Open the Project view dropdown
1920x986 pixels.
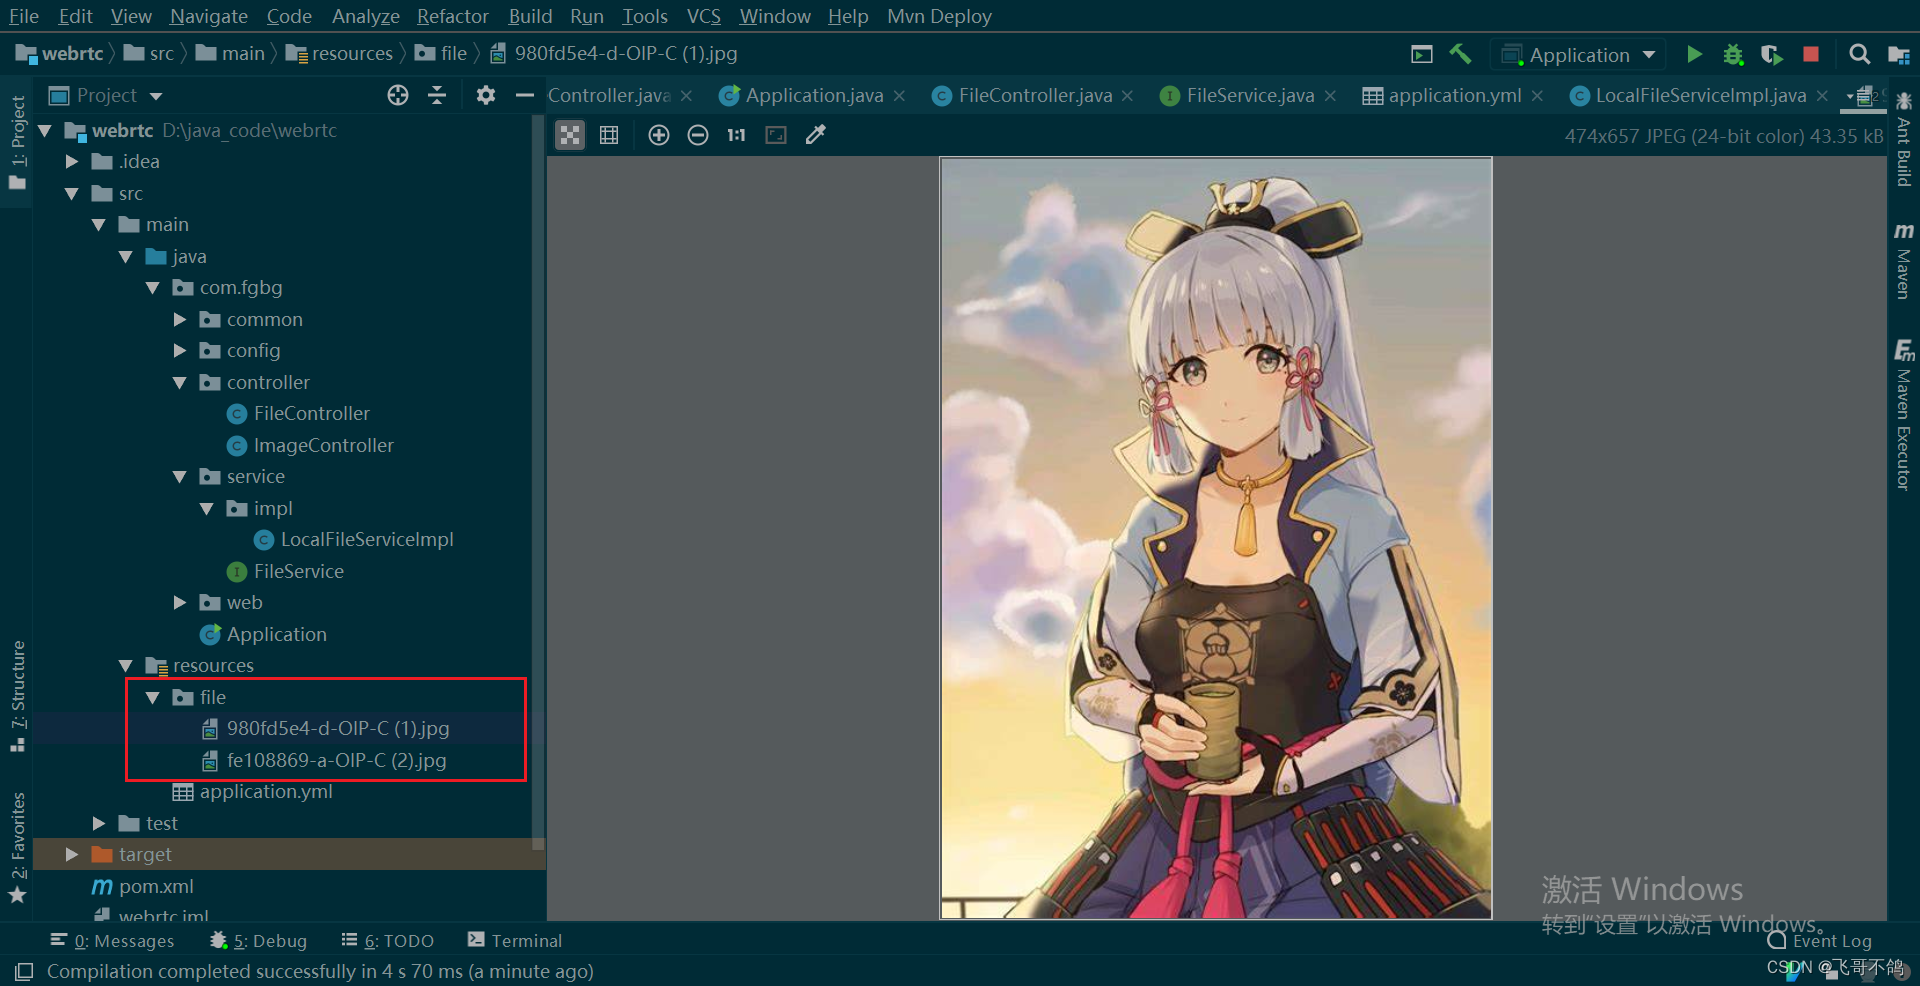(105, 95)
